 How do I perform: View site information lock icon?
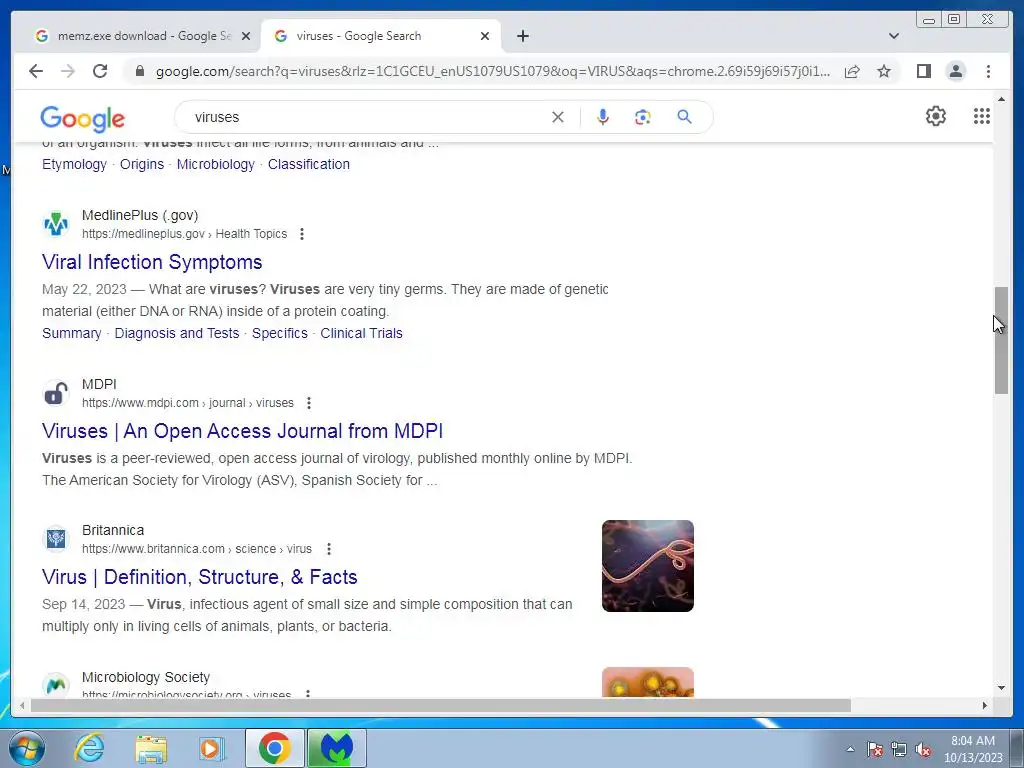point(139,71)
